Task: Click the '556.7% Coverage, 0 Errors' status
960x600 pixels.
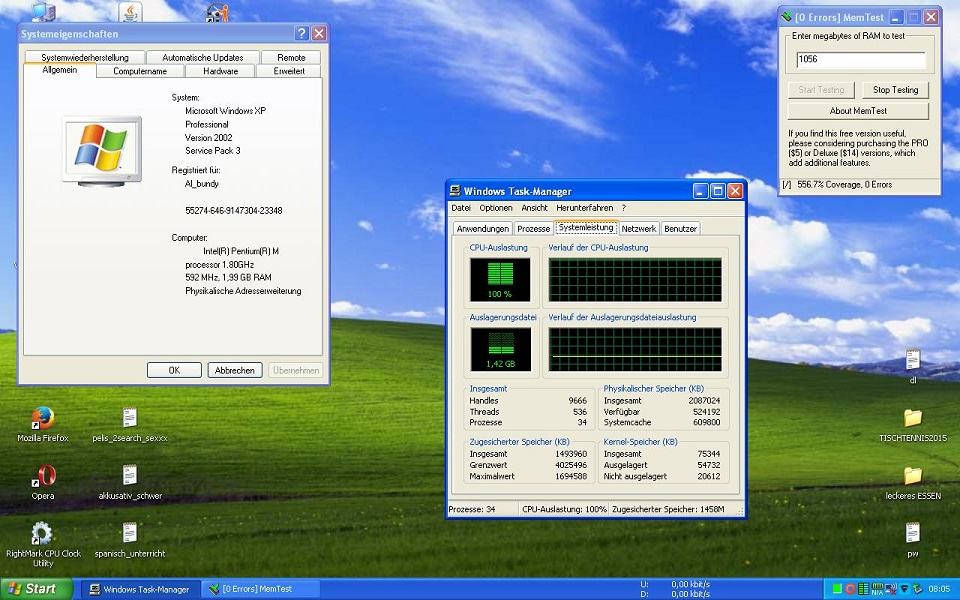Action: (x=844, y=184)
